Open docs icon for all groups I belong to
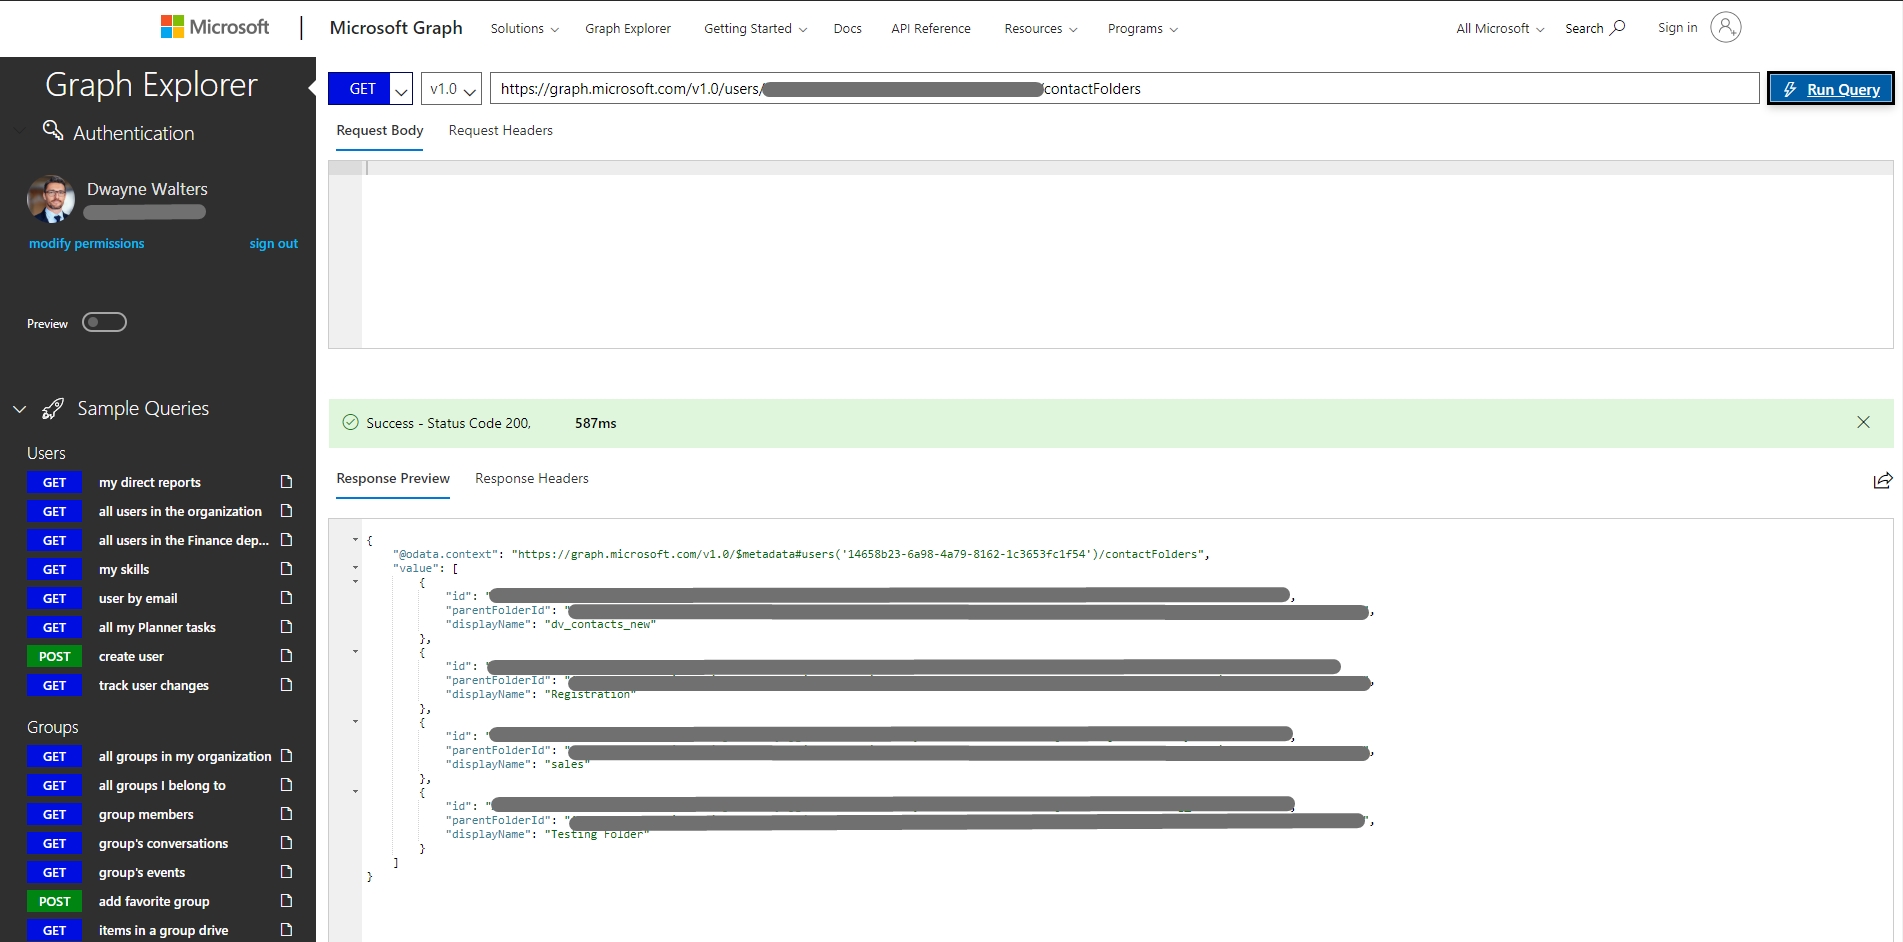The height and width of the screenshot is (942, 1903). 286,785
